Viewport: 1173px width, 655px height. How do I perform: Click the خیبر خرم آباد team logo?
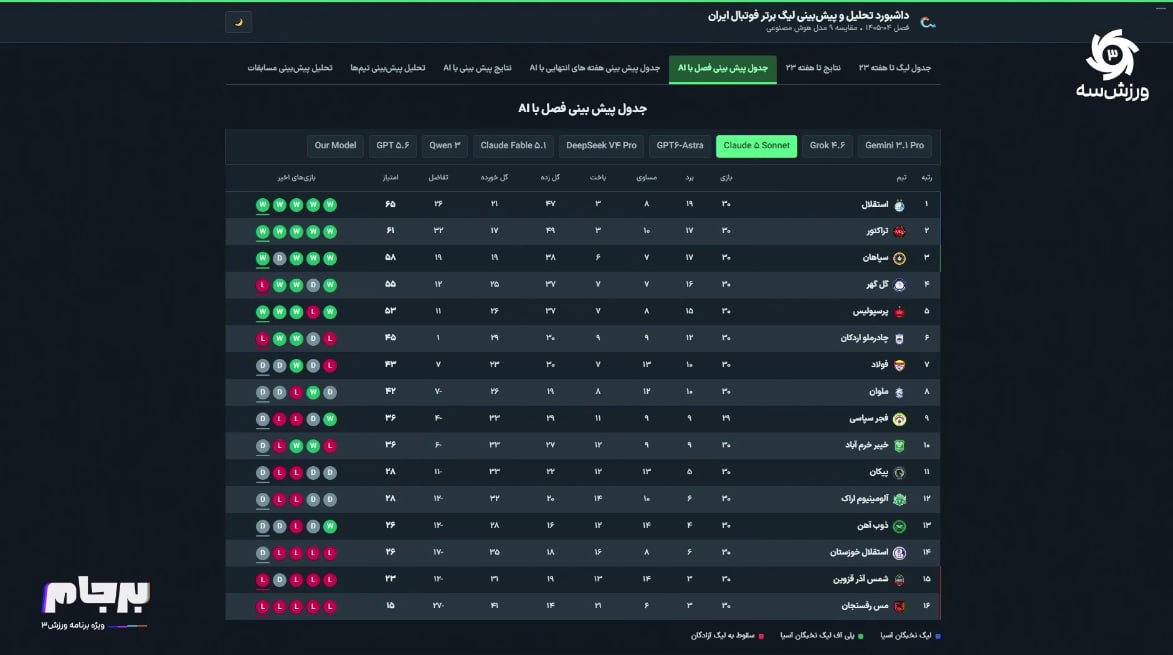[x=899, y=446]
